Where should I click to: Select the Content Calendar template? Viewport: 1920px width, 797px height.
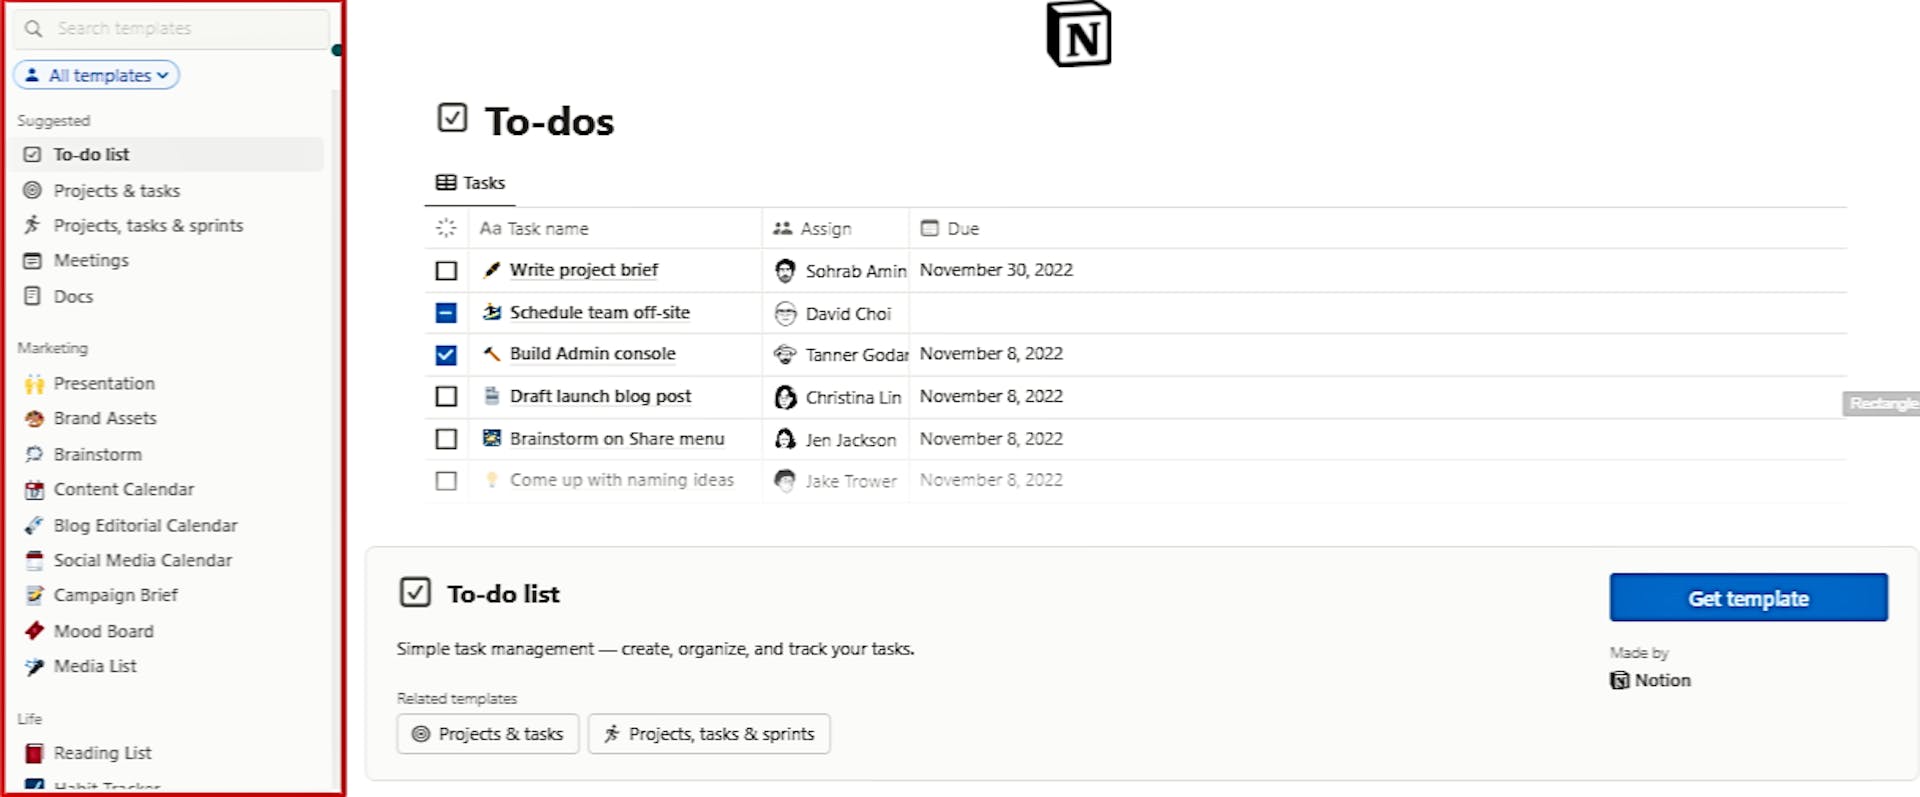point(124,489)
